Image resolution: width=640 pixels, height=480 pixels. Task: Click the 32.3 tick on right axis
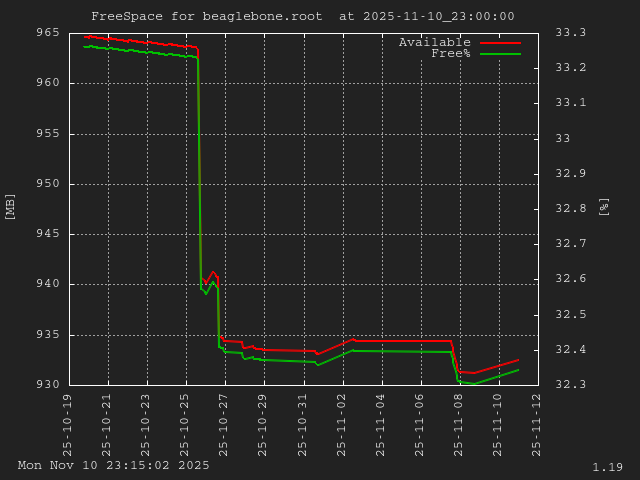coord(570,385)
